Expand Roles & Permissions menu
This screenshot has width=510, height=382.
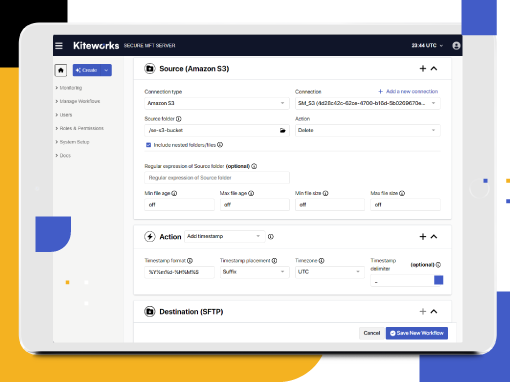pyautogui.click(x=79, y=128)
